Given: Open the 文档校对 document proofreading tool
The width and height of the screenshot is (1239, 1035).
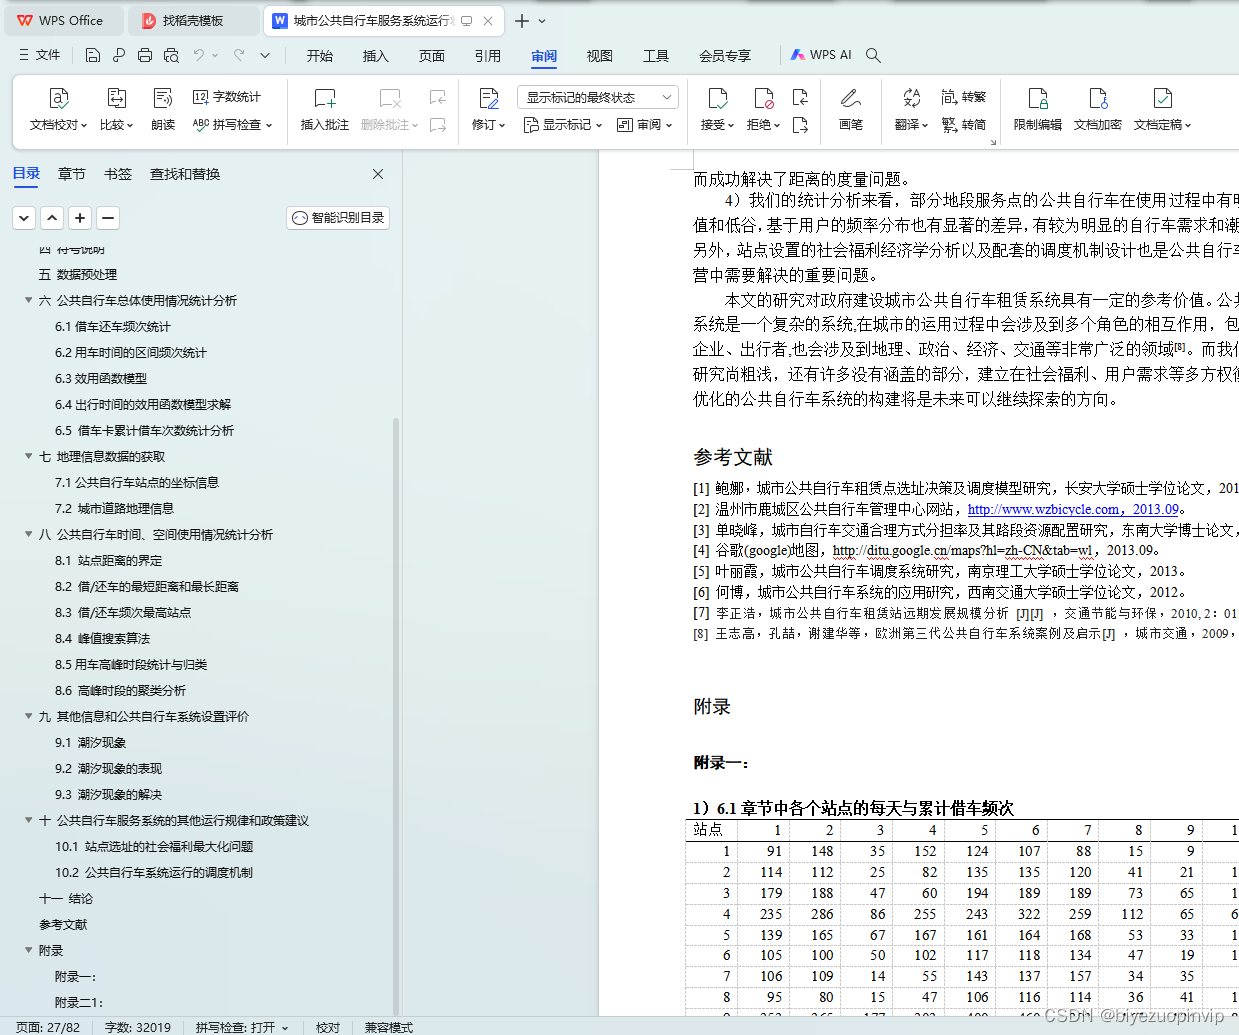Looking at the screenshot, I should pos(59,109).
